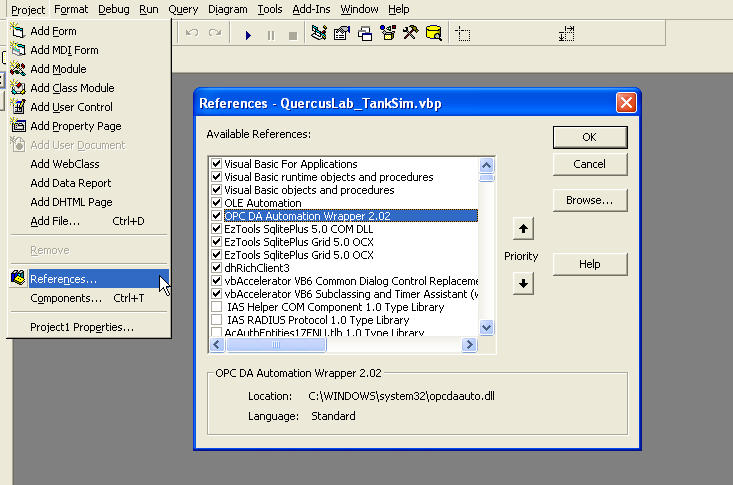Open the Properties Window toolbar icon
The width and height of the screenshot is (733, 485).
(342, 34)
